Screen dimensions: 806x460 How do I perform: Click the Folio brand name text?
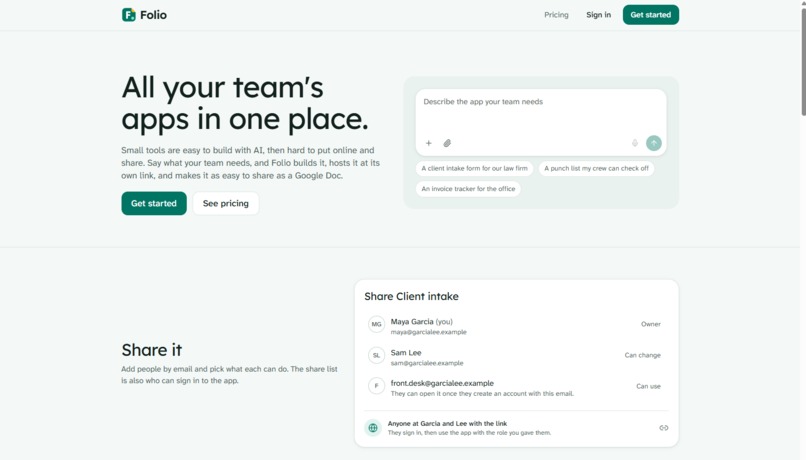point(153,15)
